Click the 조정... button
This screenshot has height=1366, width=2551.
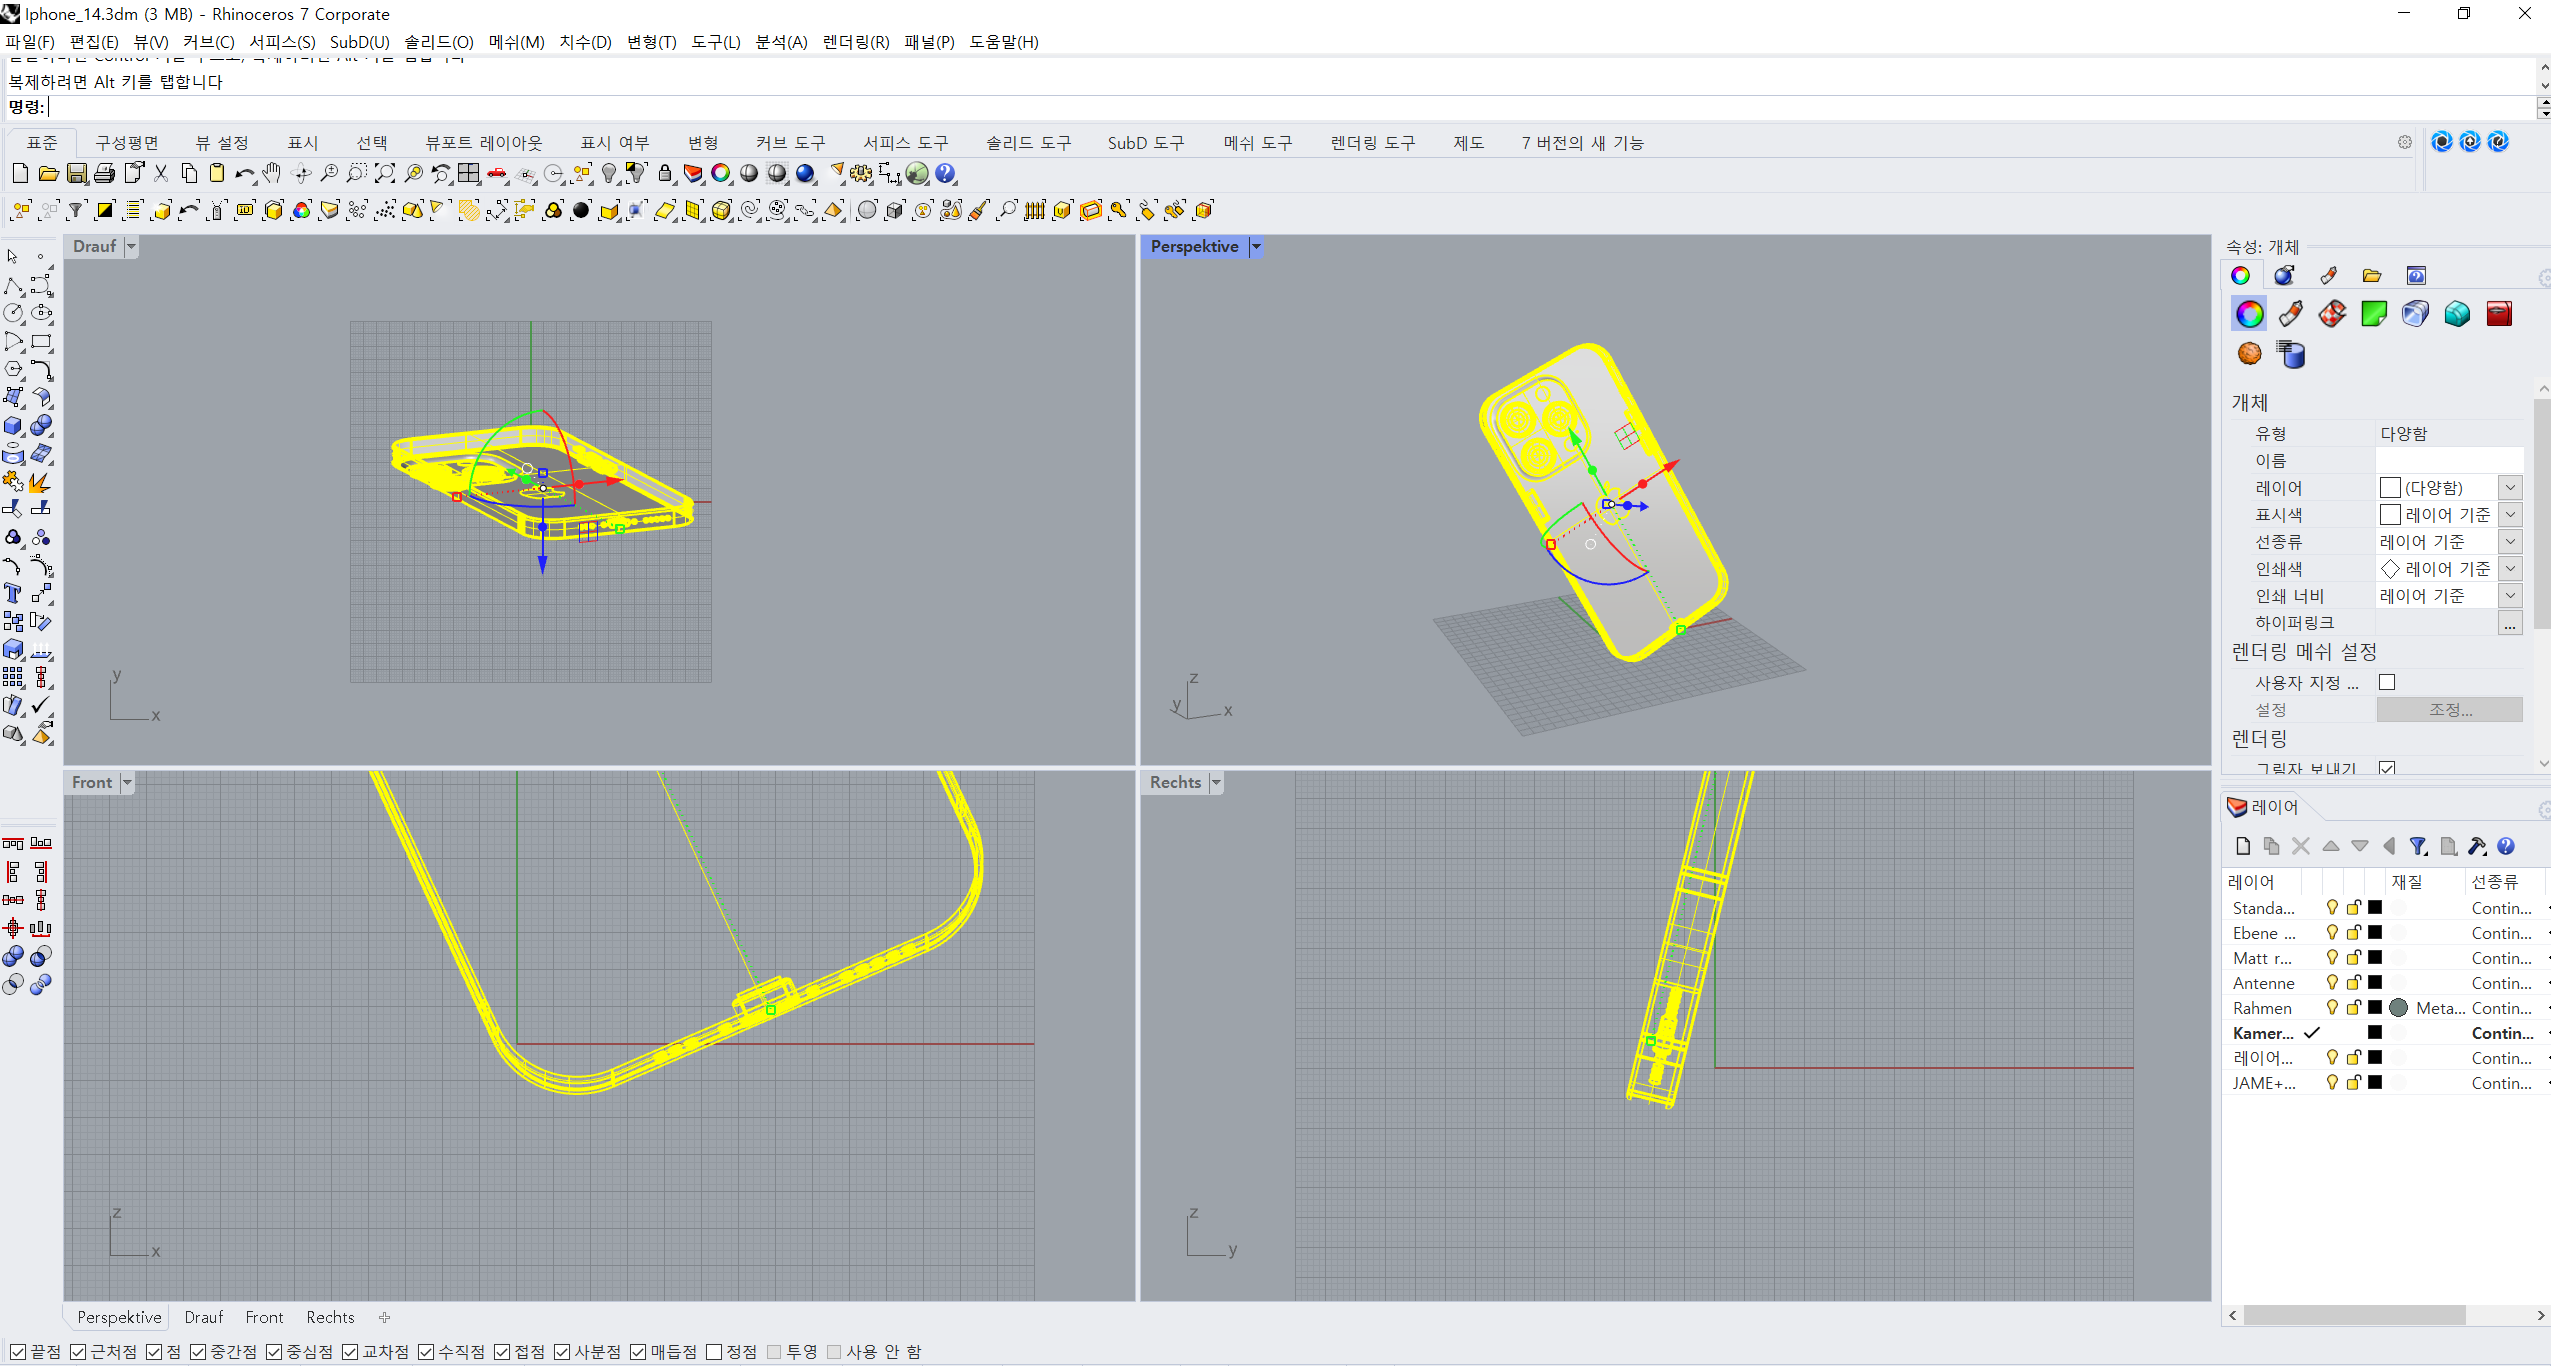point(2449,710)
